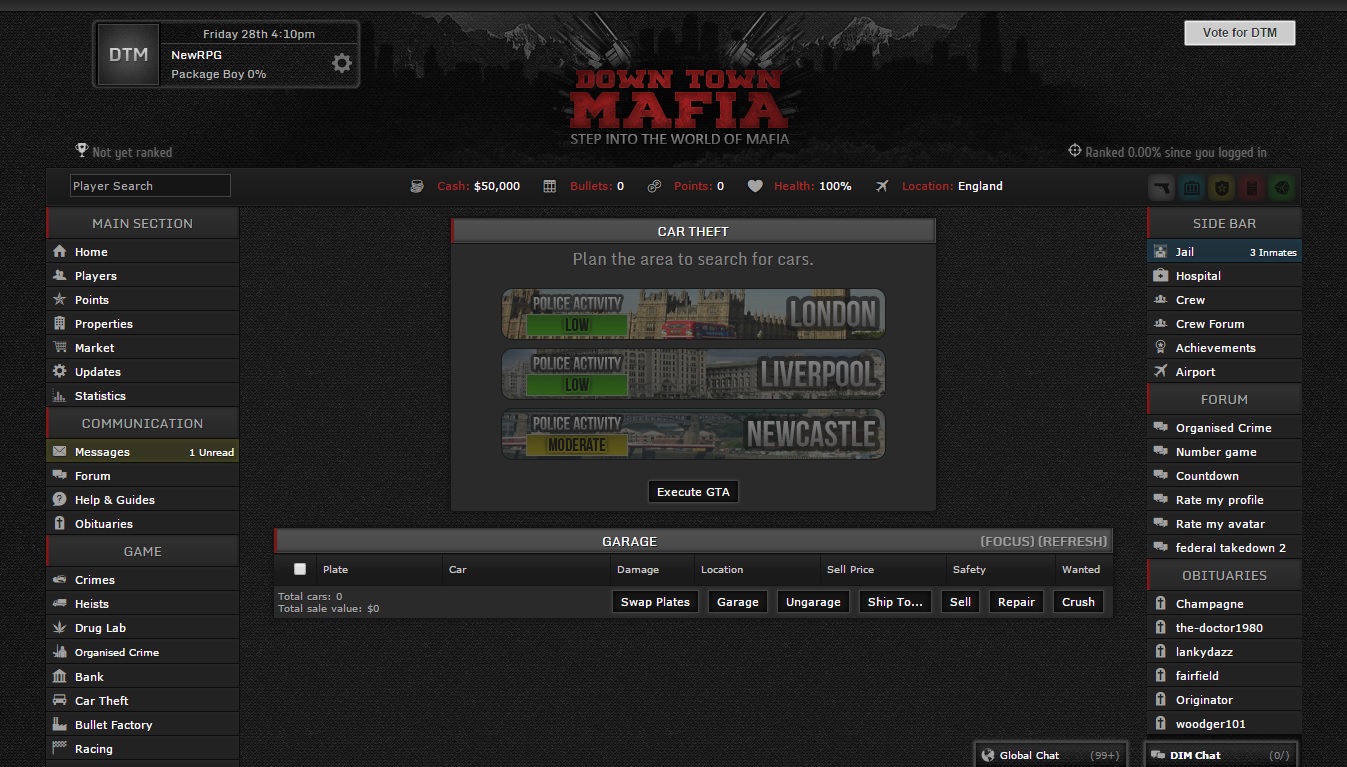
Task: Click the DTM avatar thumbnail
Action: [x=128, y=55]
